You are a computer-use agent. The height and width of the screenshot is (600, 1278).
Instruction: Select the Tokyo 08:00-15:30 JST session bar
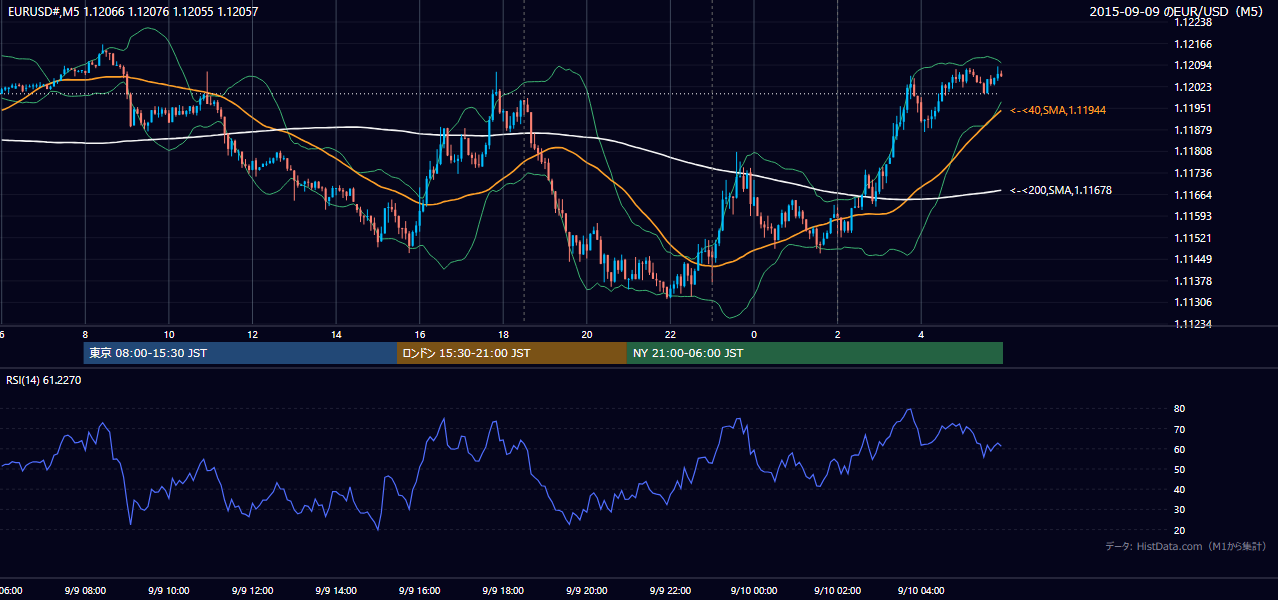click(x=240, y=353)
